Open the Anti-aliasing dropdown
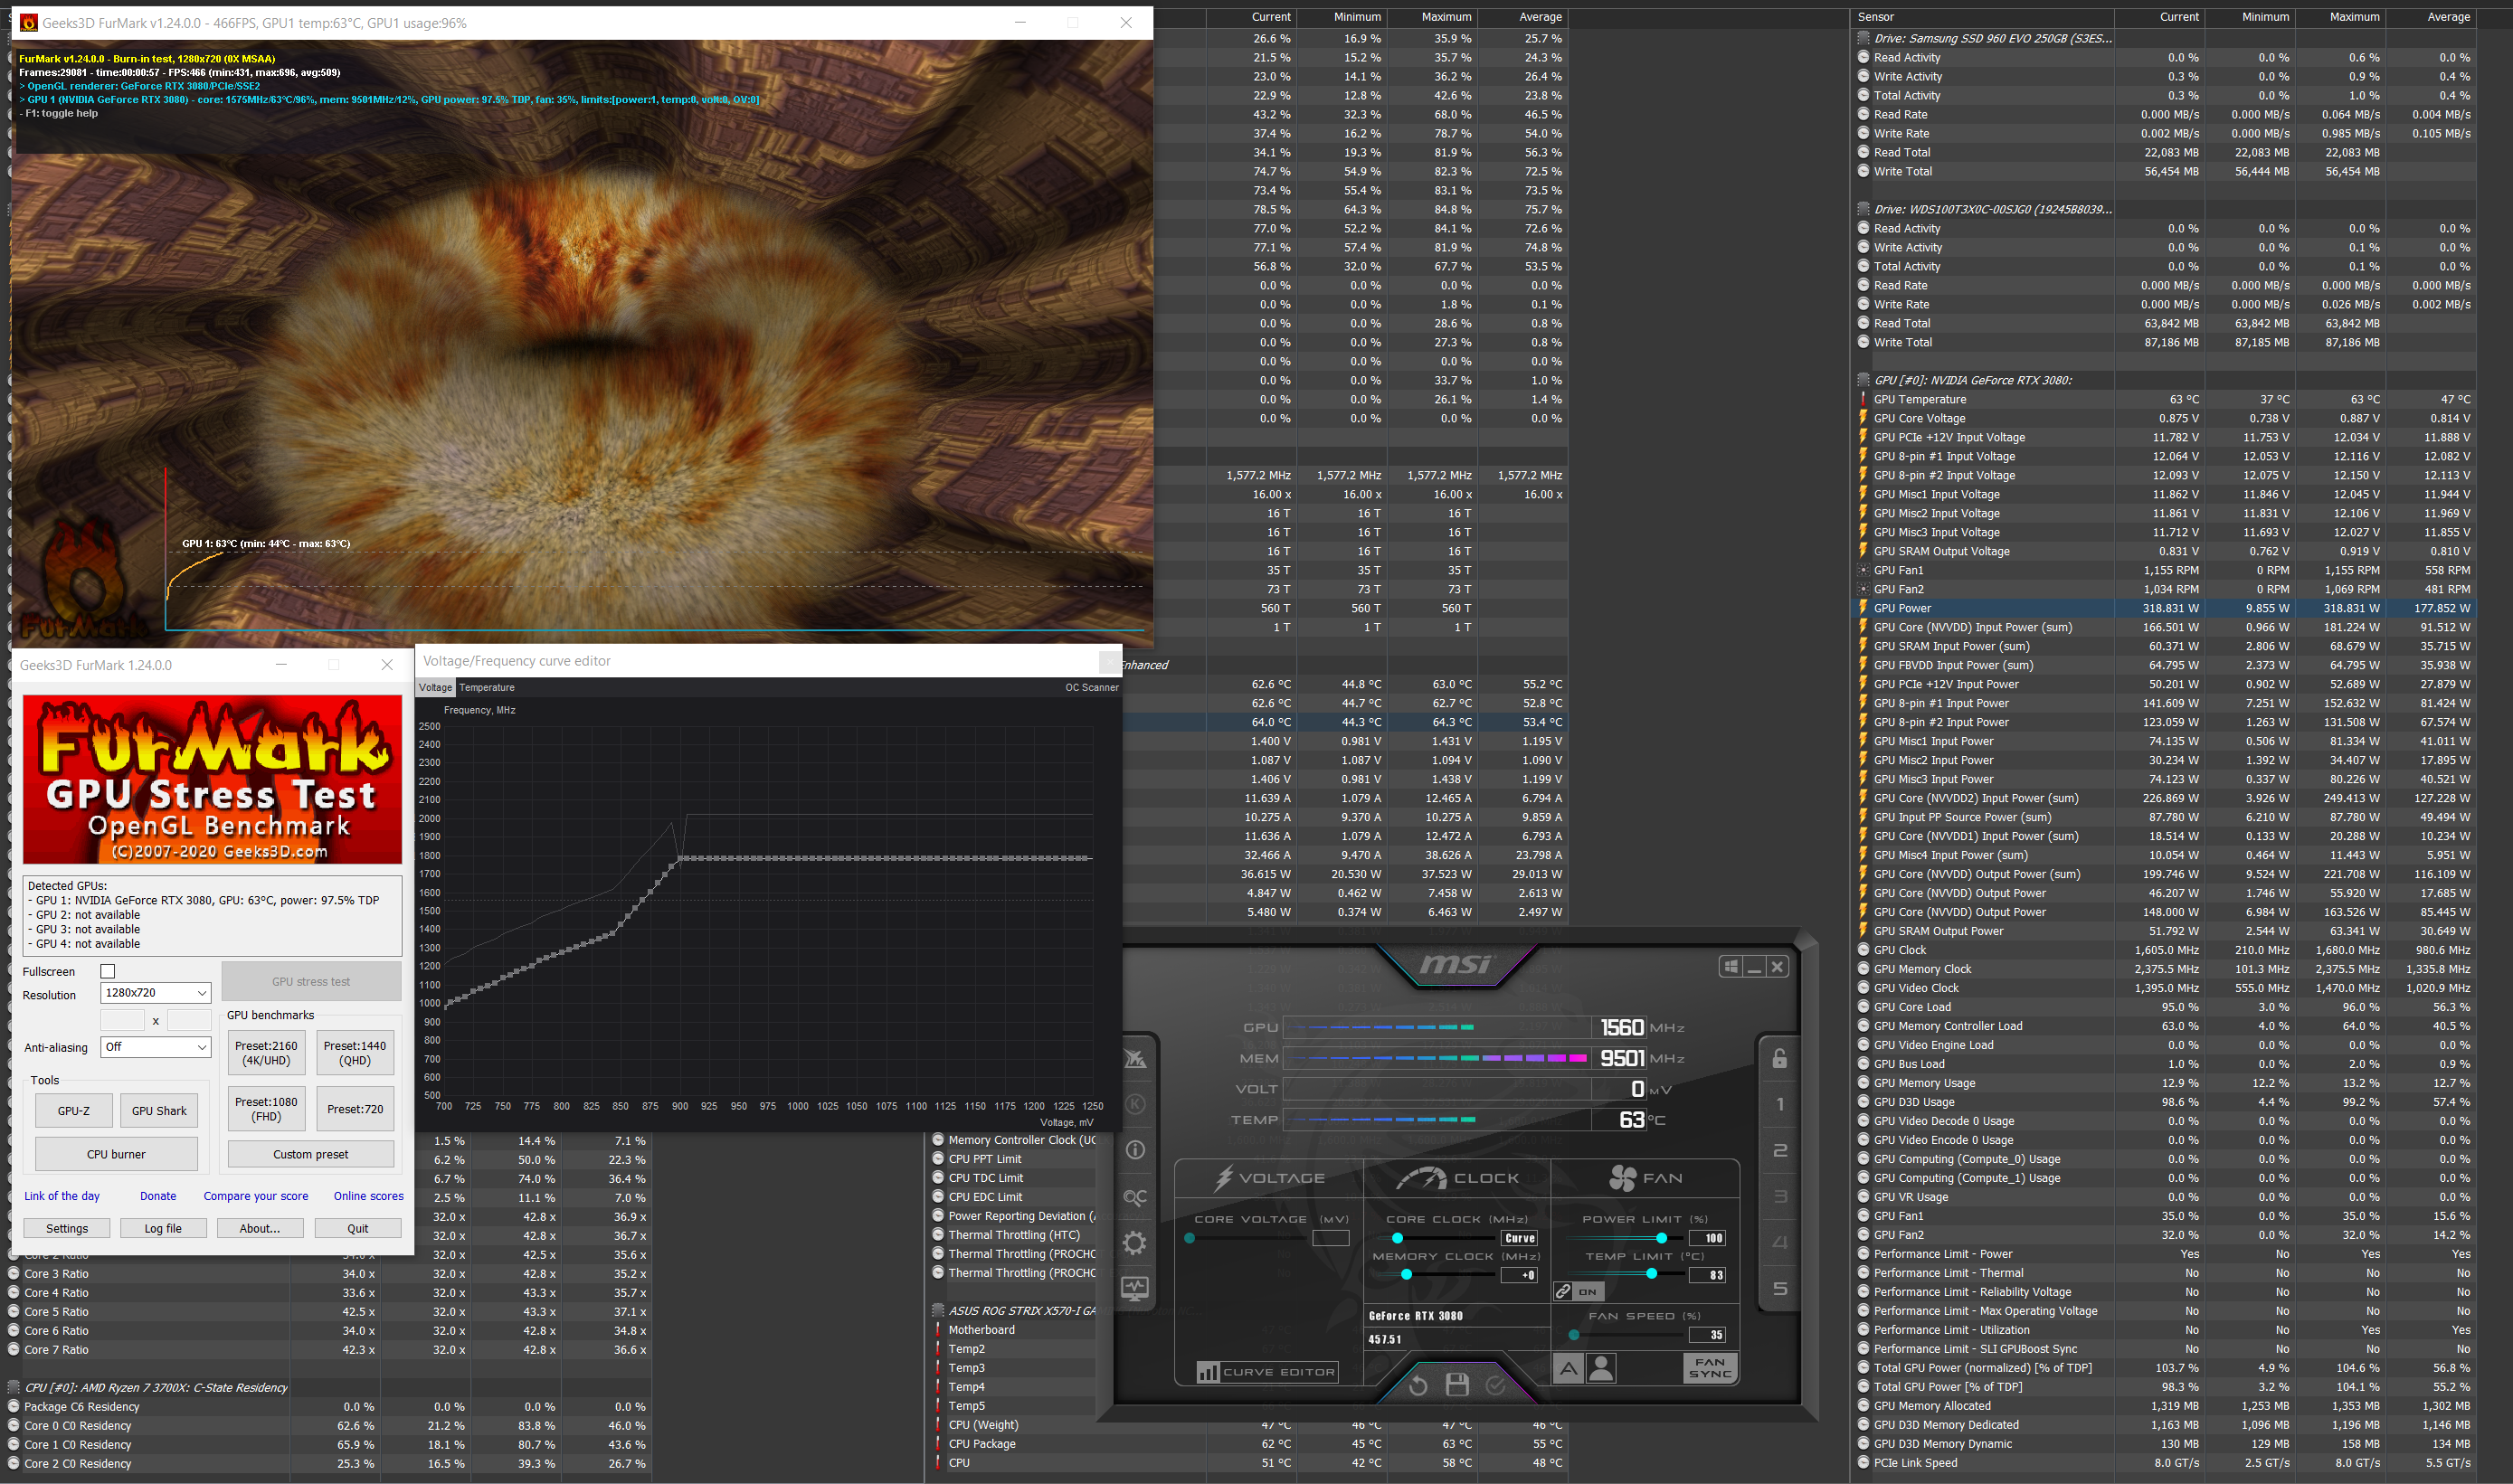The width and height of the screenshot is (2513, 1484). [x=156, y=1047]
